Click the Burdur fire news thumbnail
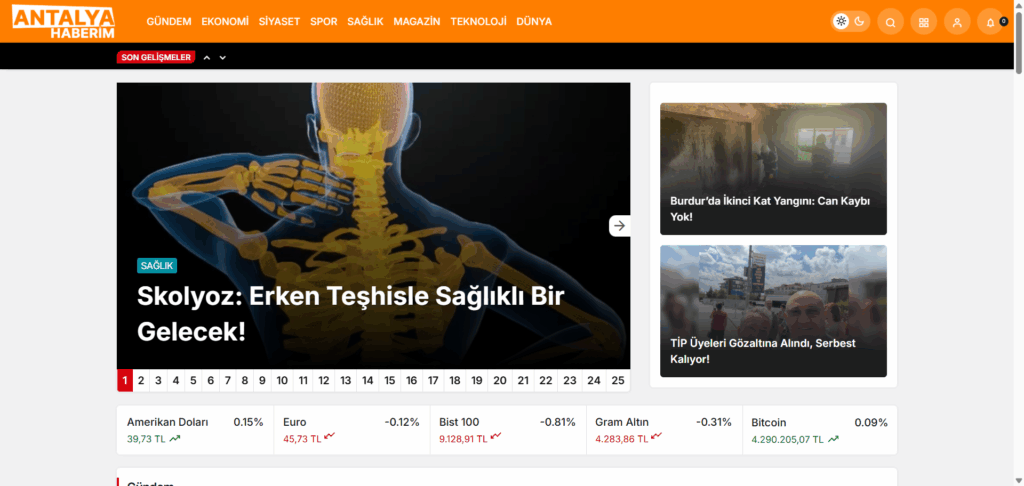Viewport: 1024px width, 486px height. pyautogui.click(x=773, y=169)
